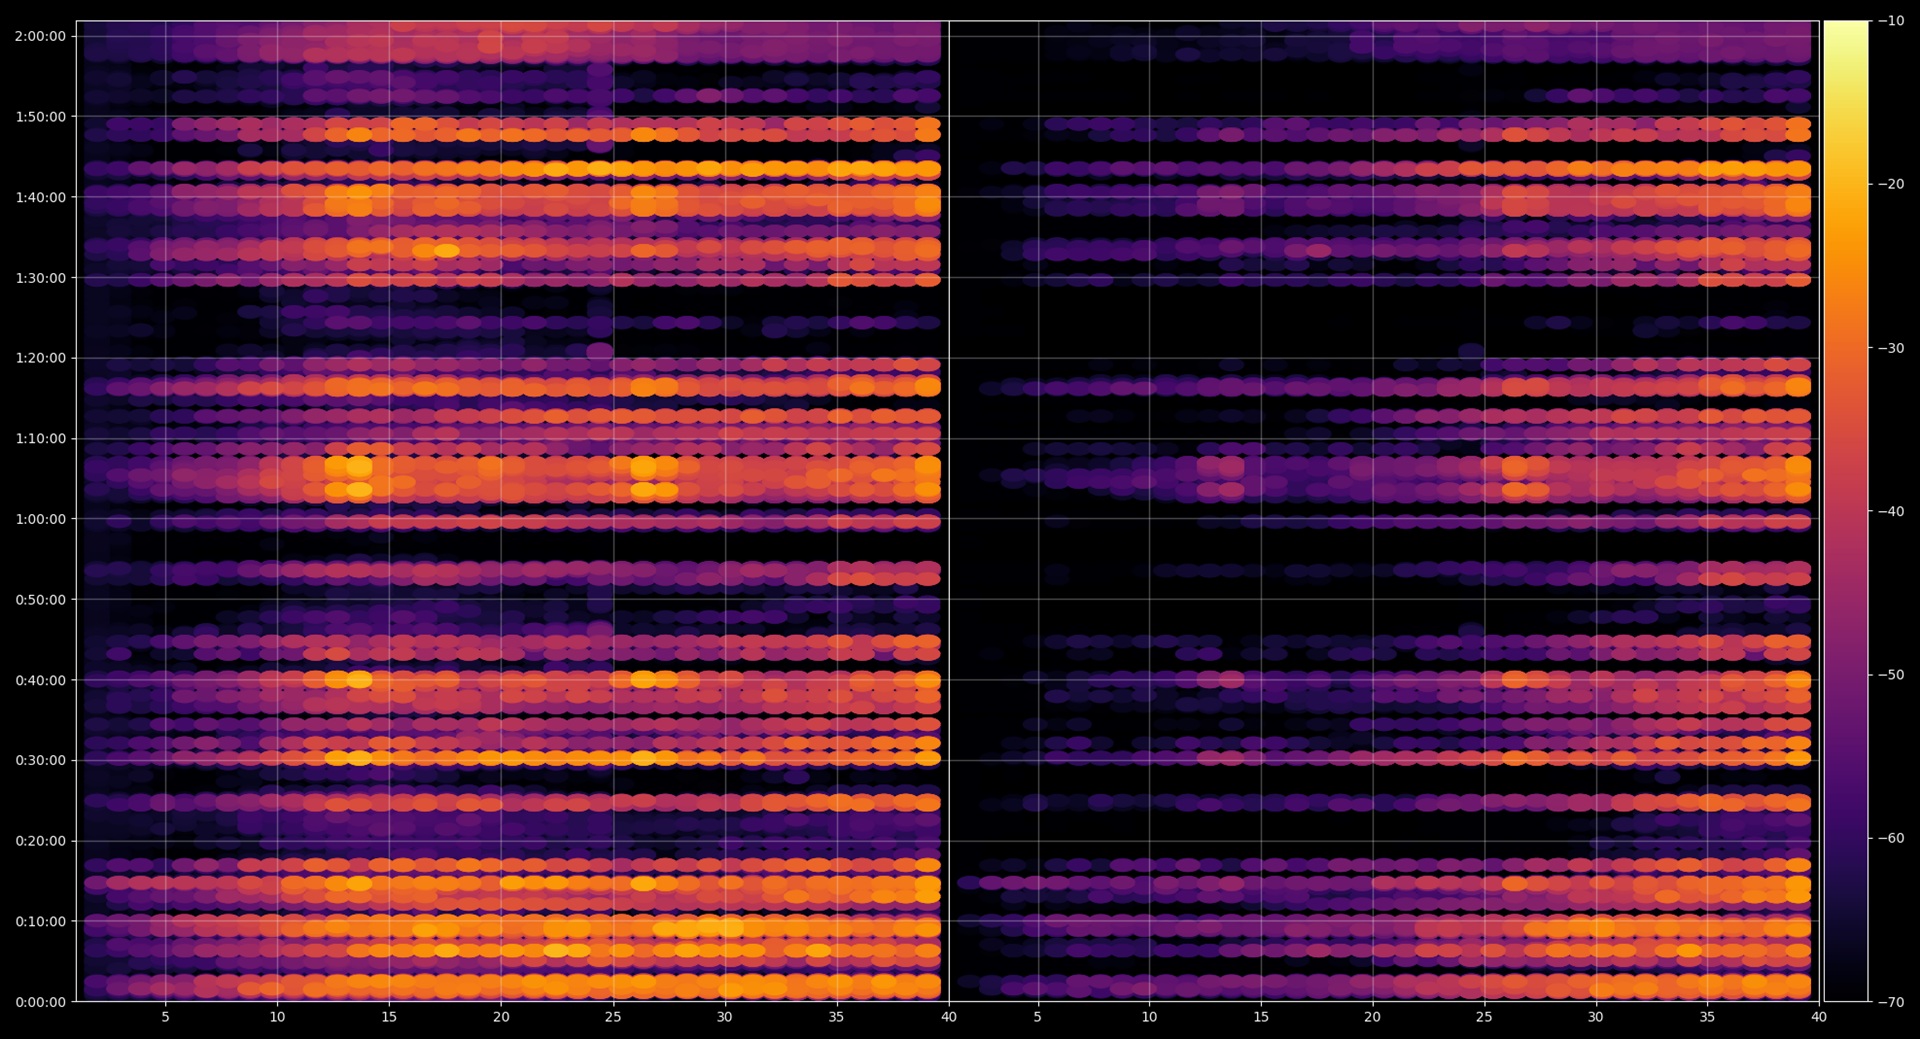Click the -30 colorbar tick label
Viewport: 1920px width, 1039px height.
pyautogui.click(x=1891, y=348)
